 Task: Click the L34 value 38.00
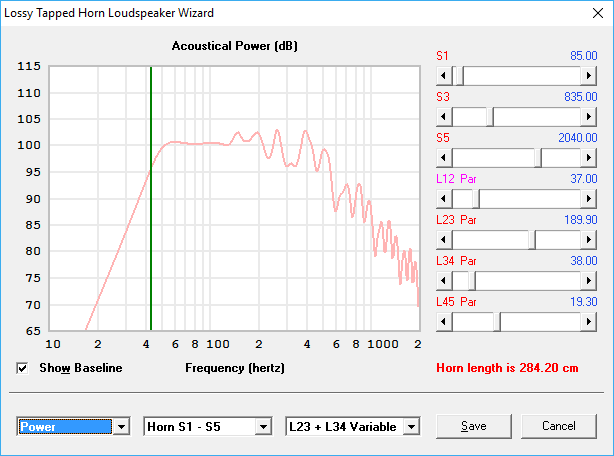coord(583,261)
